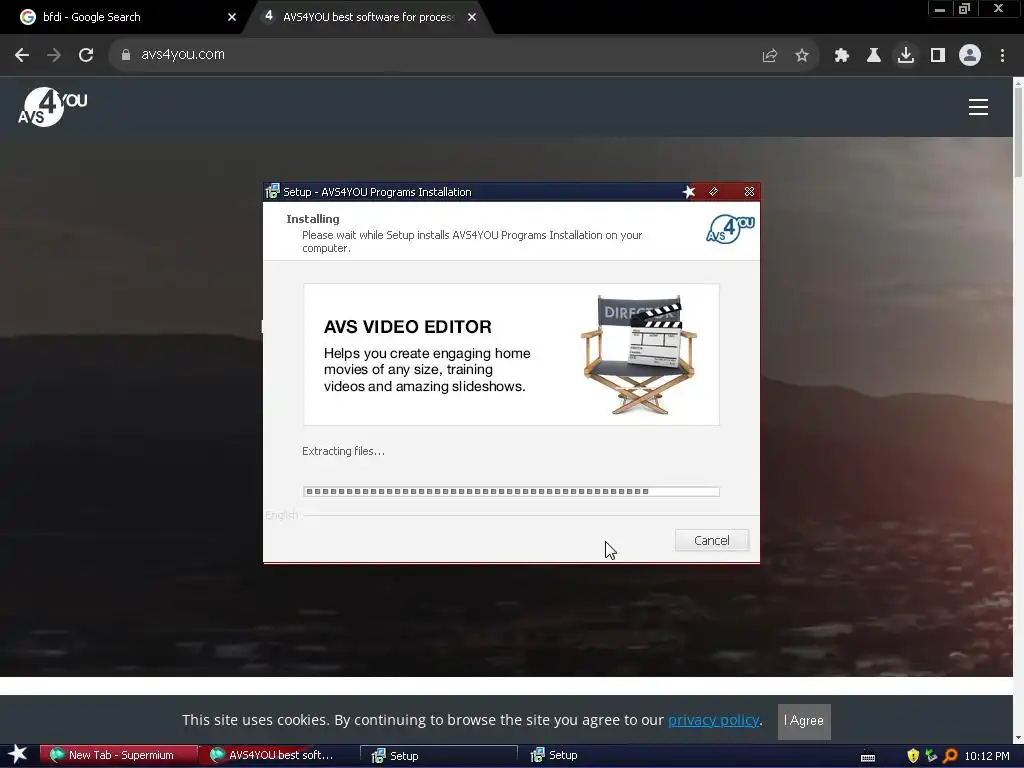Accept cookies with the I Agree button
The width and height of the screenshot is (1024, 768).
coord(804,721)
